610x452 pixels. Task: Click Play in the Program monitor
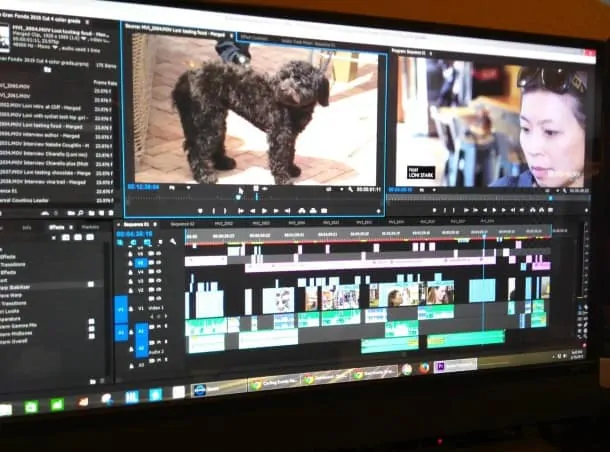coord(494,210)
